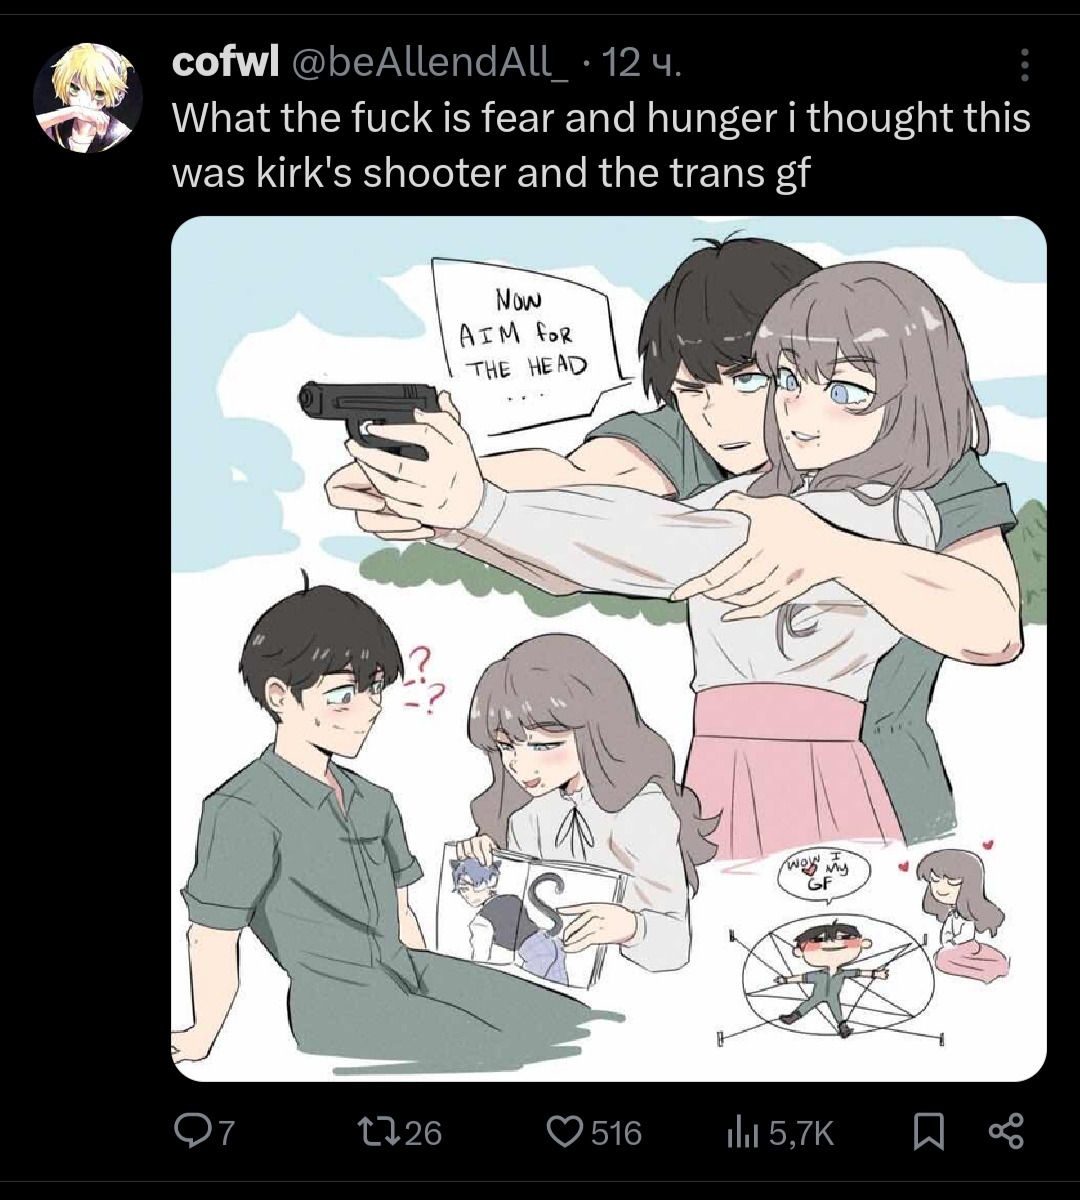Click the repost arrows icon

point(387,1131)
